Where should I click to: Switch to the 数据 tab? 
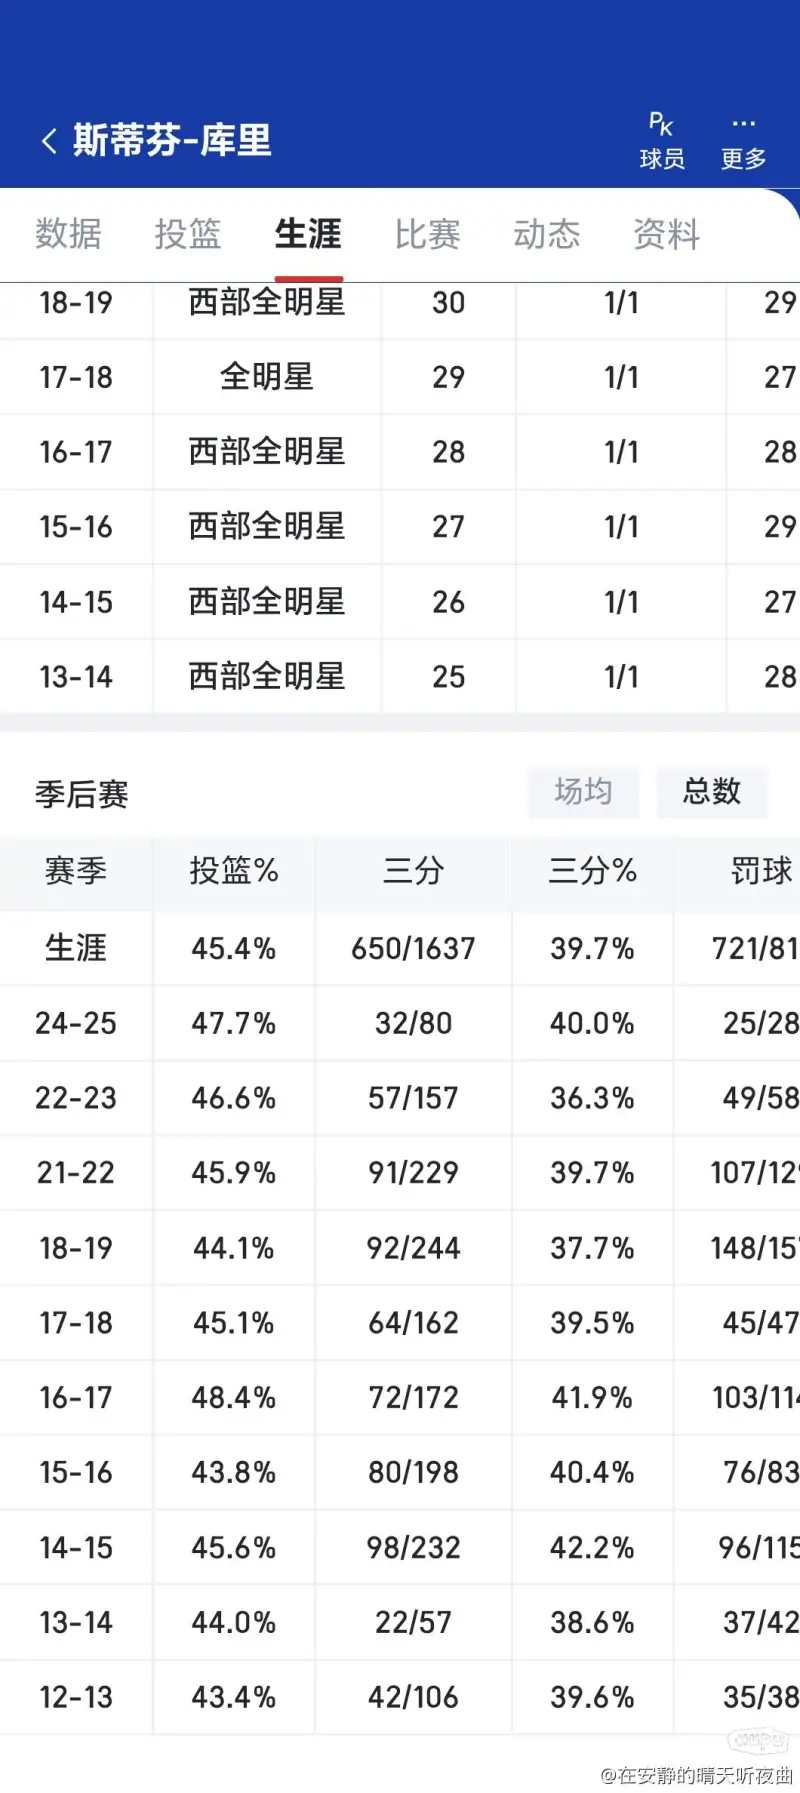68,234
